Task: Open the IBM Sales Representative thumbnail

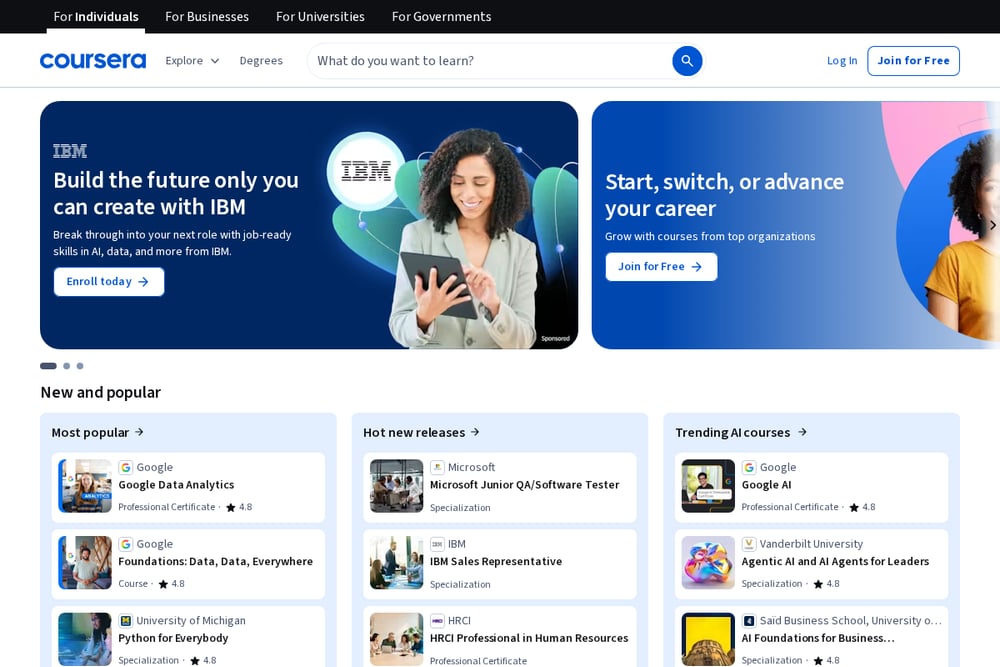Action: [x=397, y=562]
